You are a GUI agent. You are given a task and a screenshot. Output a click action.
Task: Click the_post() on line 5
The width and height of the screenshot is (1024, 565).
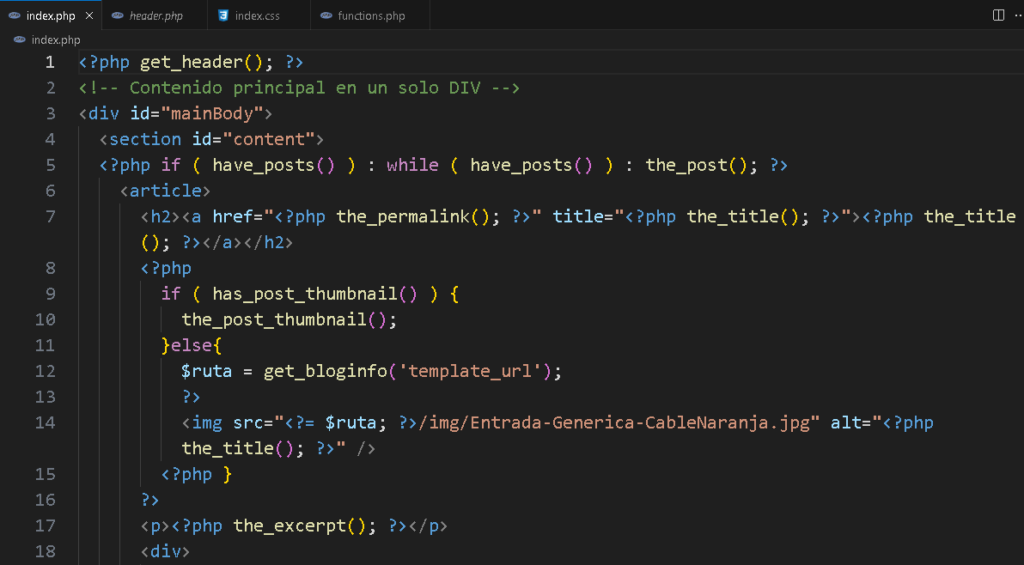pyautogui.click(x=697, y=165)
